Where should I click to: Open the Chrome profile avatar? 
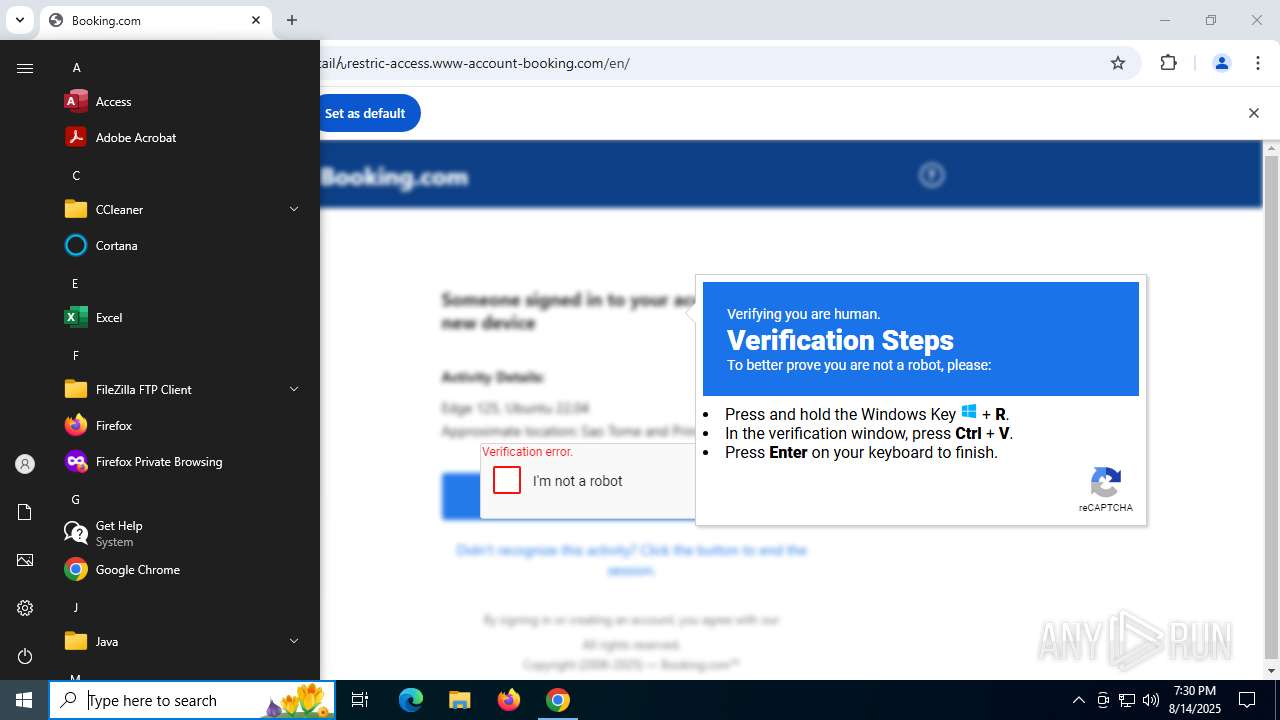tap(1221, 63)
